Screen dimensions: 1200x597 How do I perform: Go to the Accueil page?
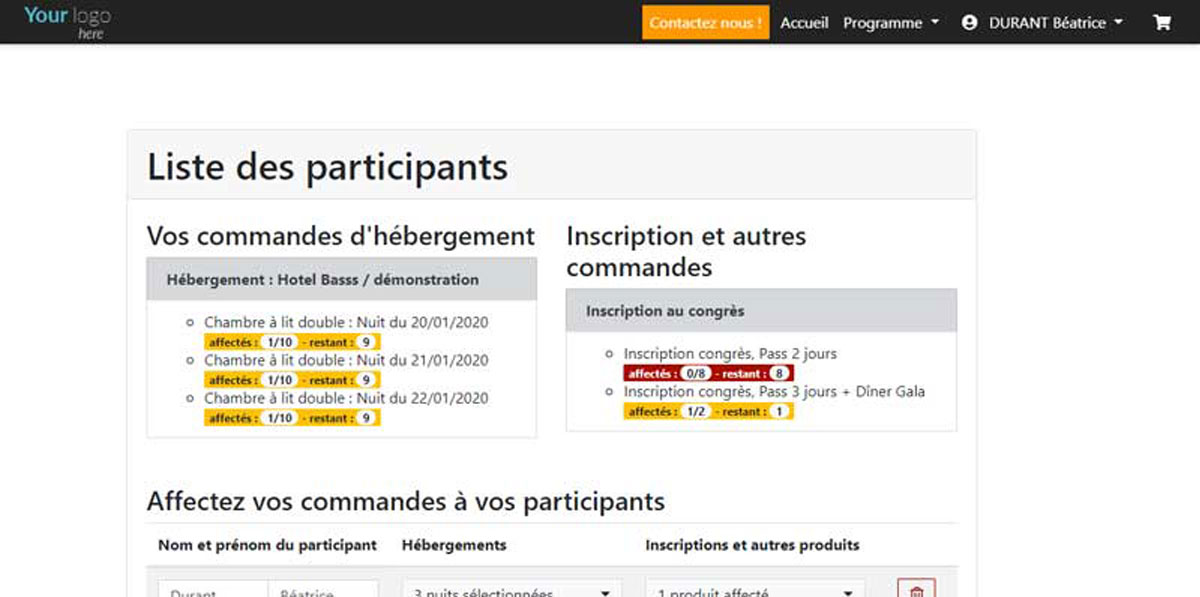click(x=804, y=22)
